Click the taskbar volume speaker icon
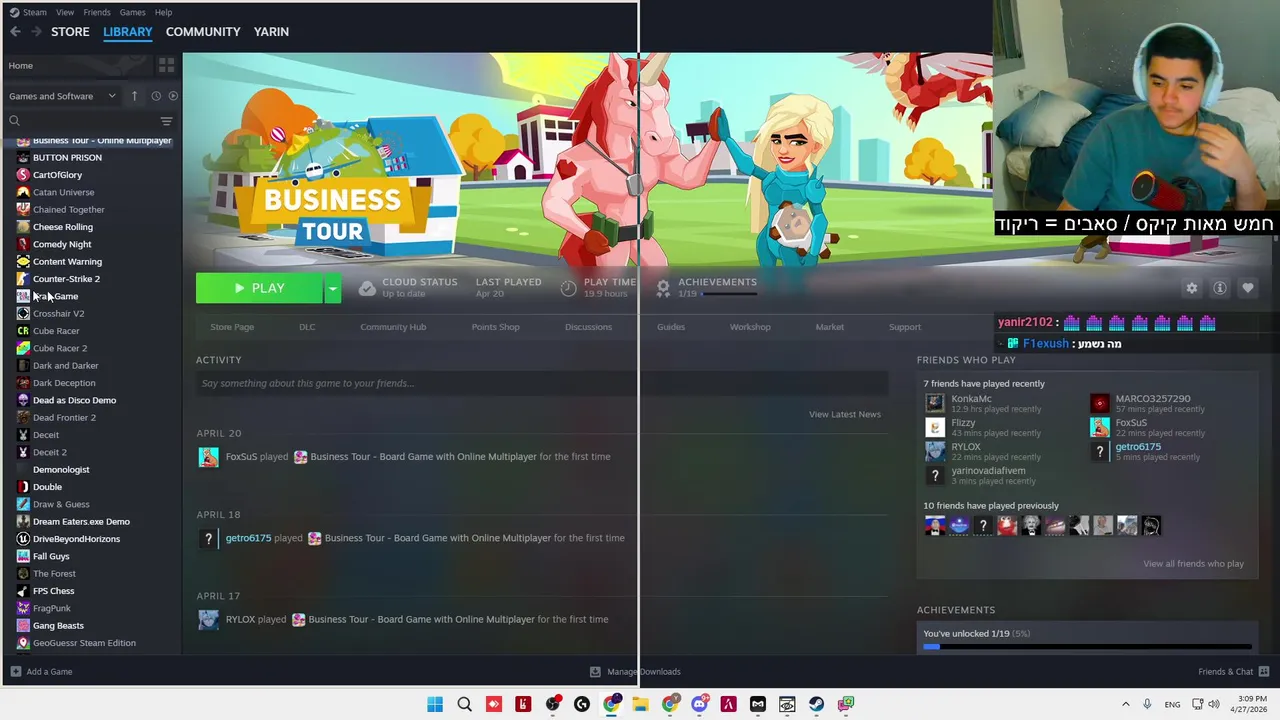This screenshot has height=720, width=1280. (1214, 704)
